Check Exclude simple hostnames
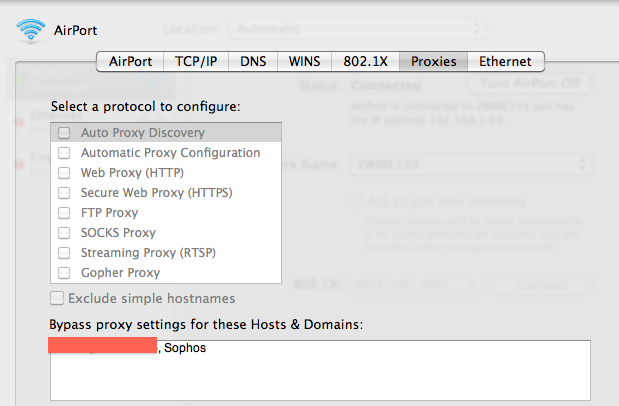This screenshot has width=619, height=406. pos(57,298)
